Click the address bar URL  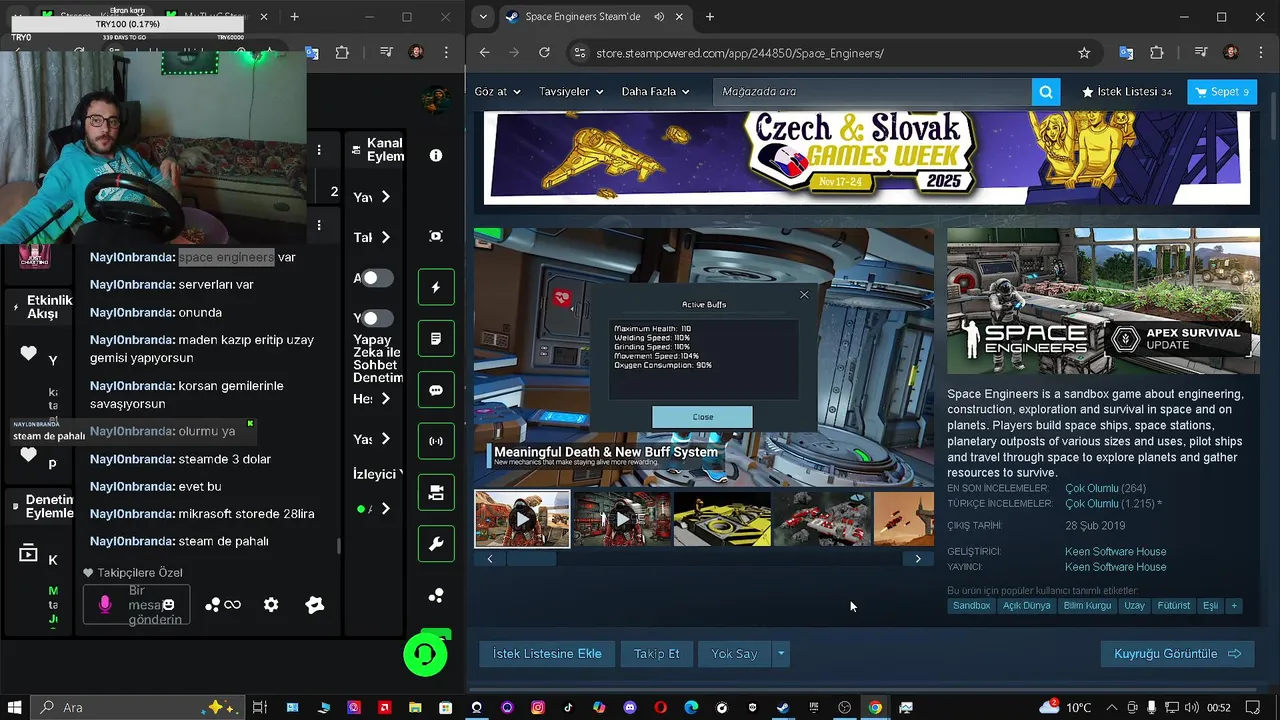coord(740,53)
